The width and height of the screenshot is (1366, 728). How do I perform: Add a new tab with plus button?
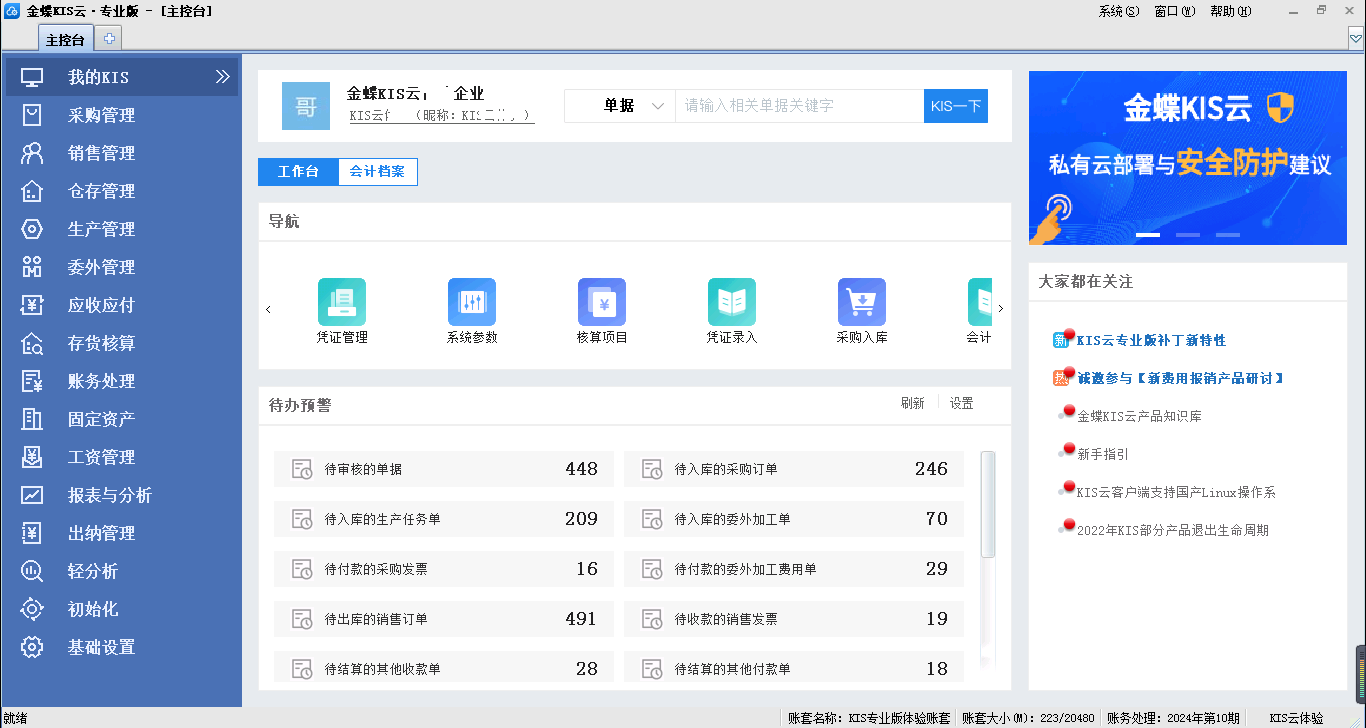pos(109,39)
